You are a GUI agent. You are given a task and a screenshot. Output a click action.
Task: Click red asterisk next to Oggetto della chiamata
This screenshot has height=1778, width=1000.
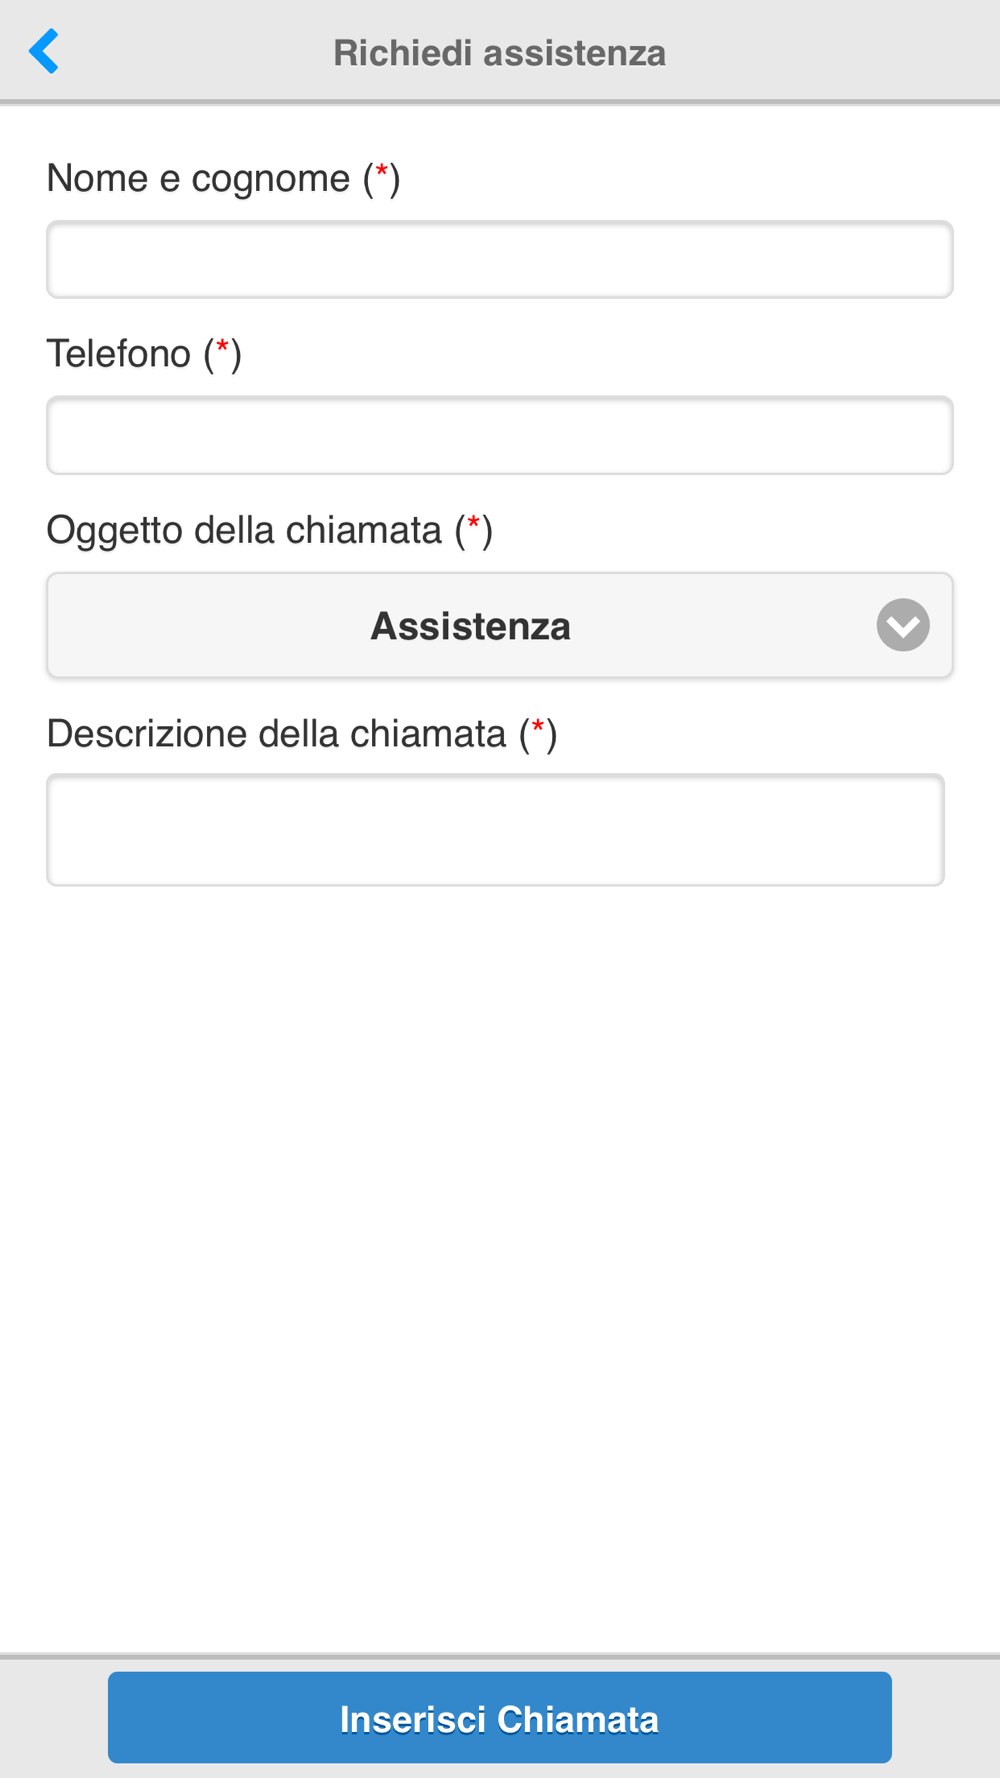(x=474, y=523)
